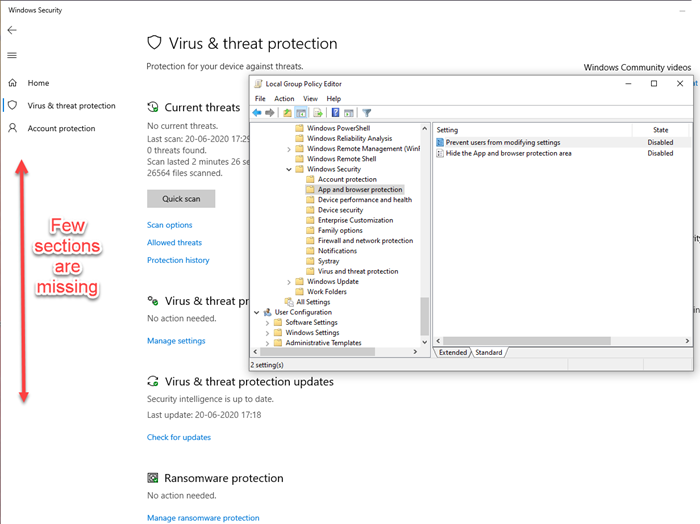This screenshot has height=524, width=700.
Task: Click the Forward arrow in Group Policy toolbar
Action: [270, 112]
